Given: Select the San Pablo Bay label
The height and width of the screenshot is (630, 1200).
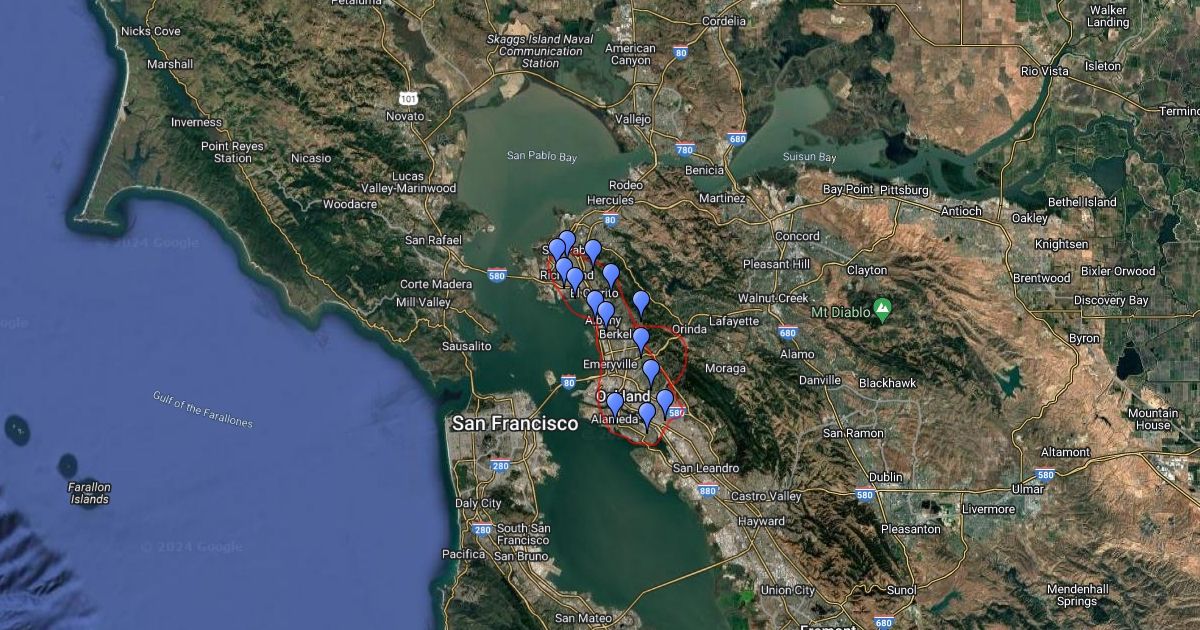Looking at the screenshot, I should pyautogui.click(x=541, y=156).
